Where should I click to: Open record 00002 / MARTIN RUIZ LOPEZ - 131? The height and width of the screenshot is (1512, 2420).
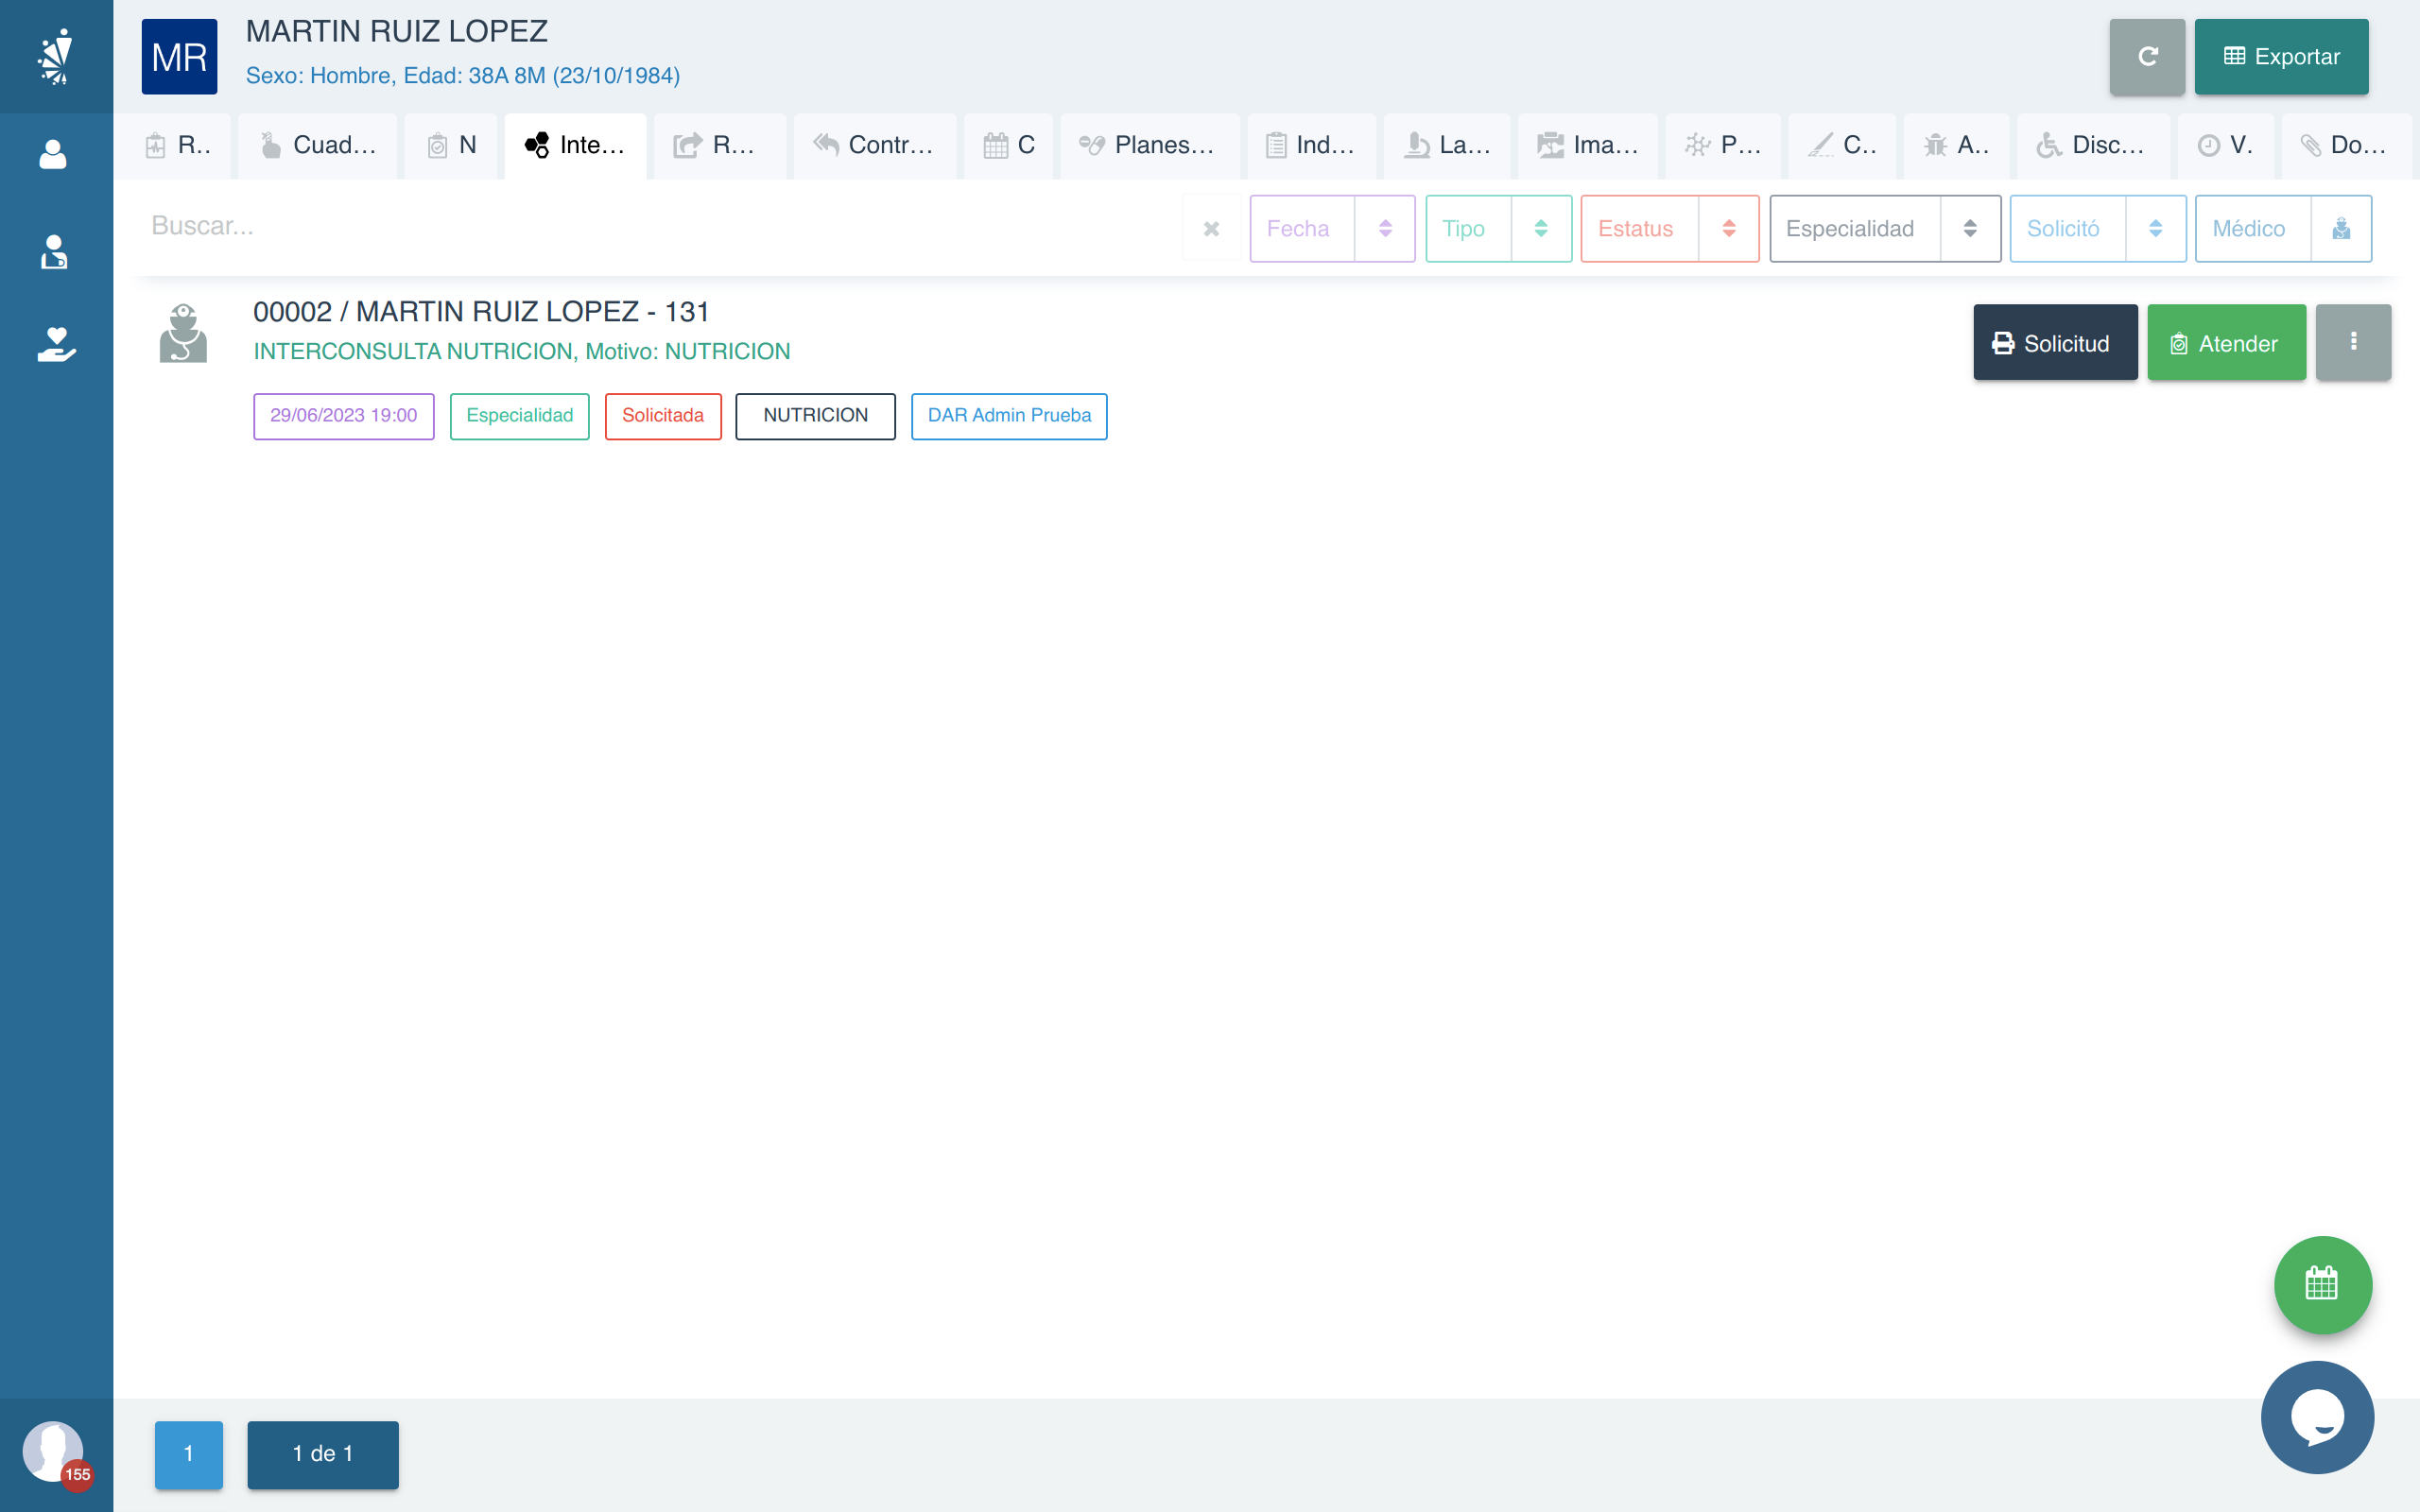pos(481,312)
